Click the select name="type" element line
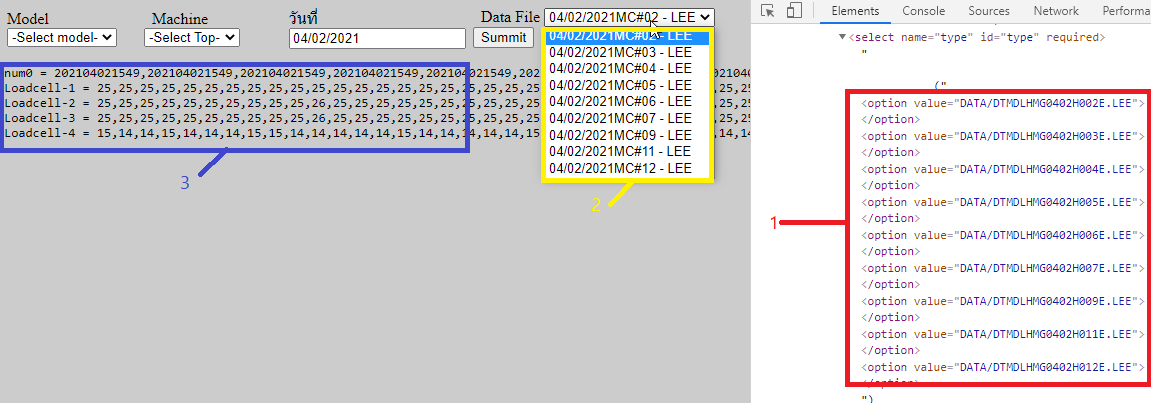Viewport: 1151px width, 403px height. click(976, 37)
